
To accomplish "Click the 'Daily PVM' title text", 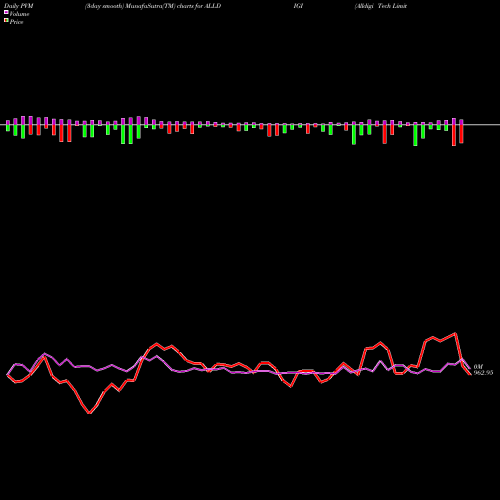I will pos(19,6).
